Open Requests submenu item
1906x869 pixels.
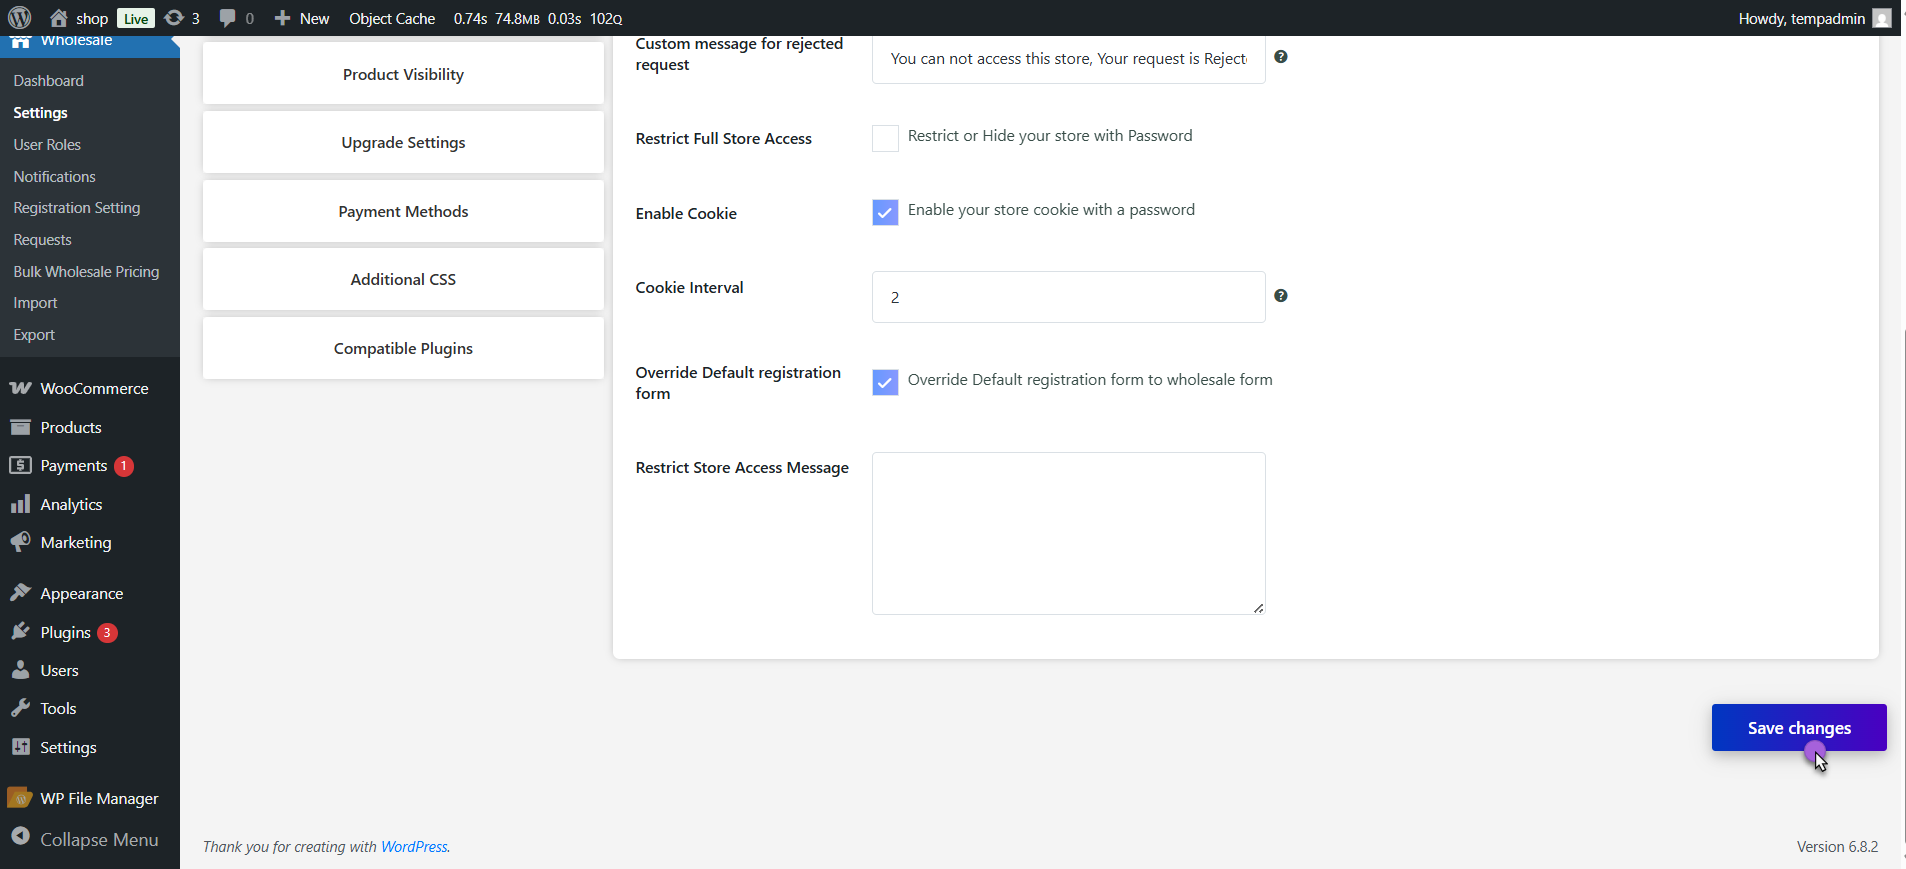(43, 240)
